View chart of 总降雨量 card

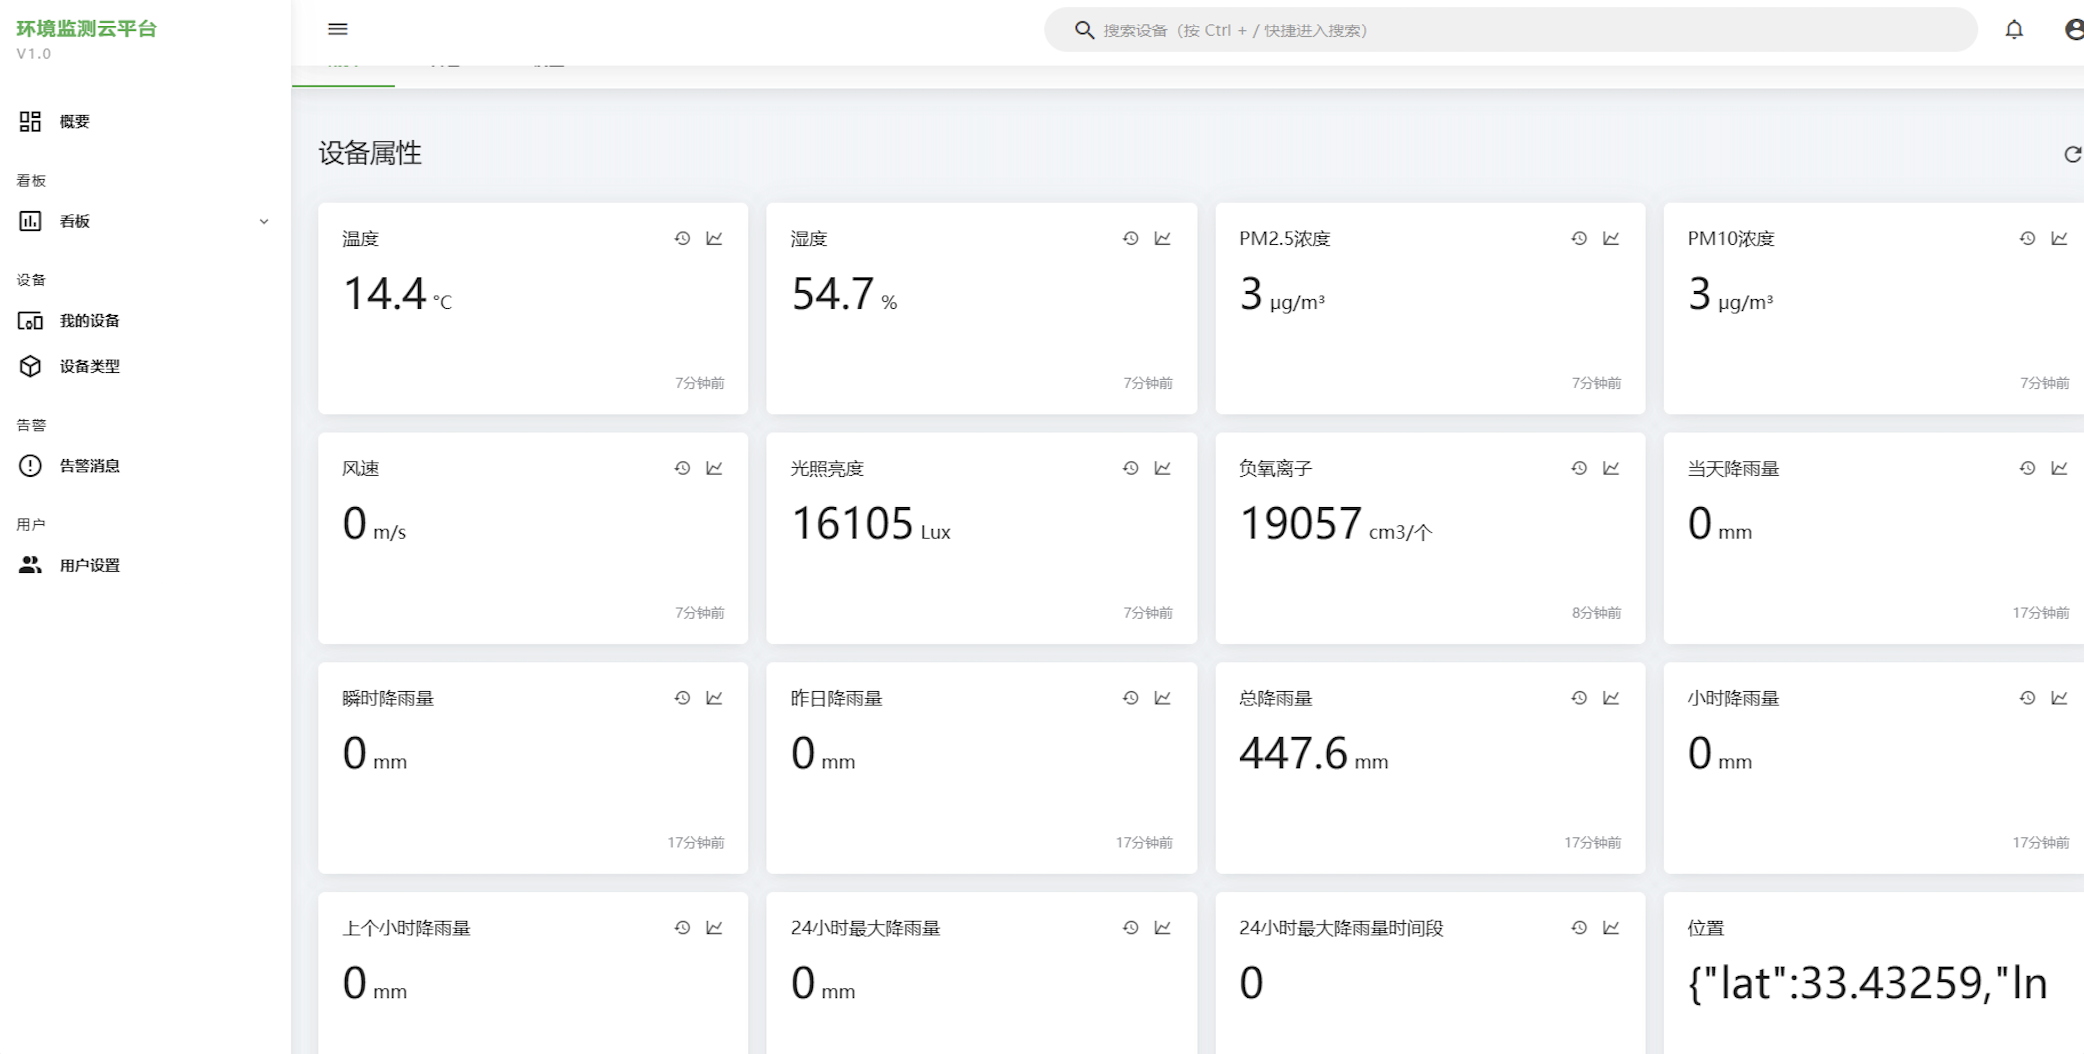pyautogui.click(x=1611, y=698)
